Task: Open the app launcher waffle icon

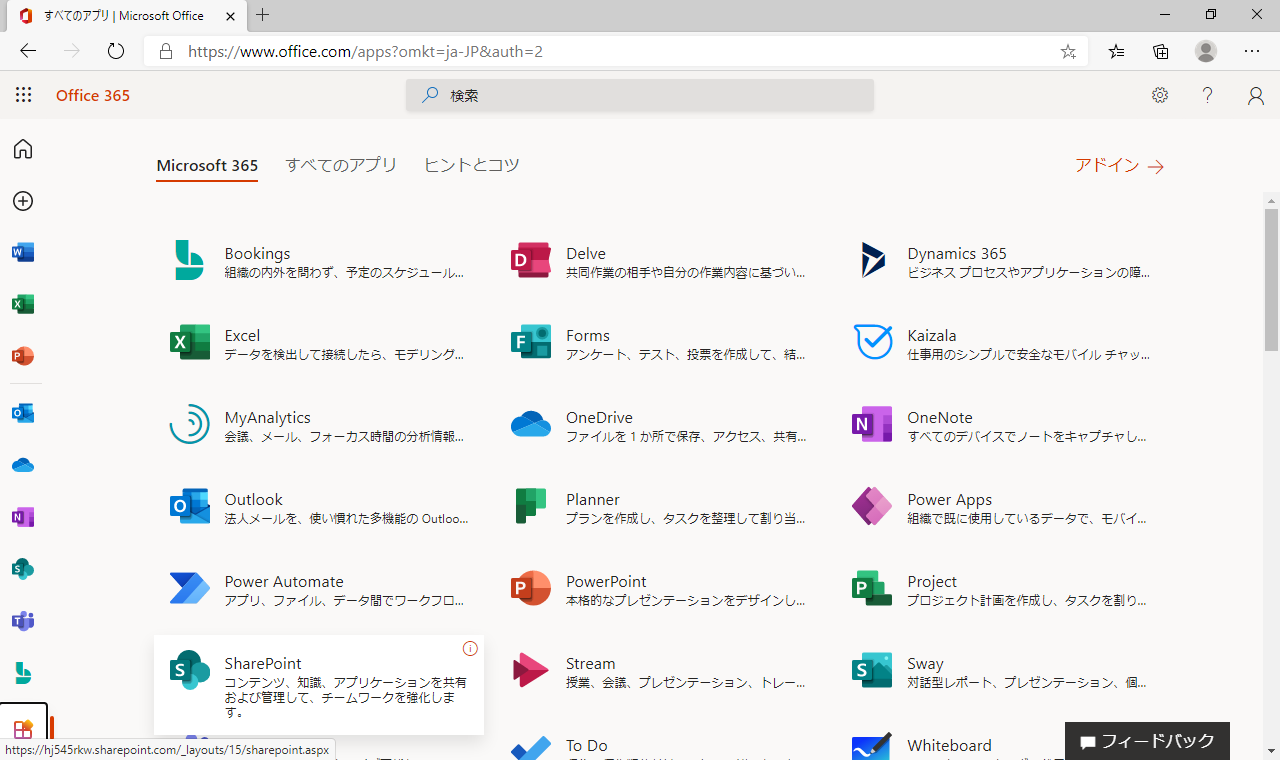Action: [24, 95]
